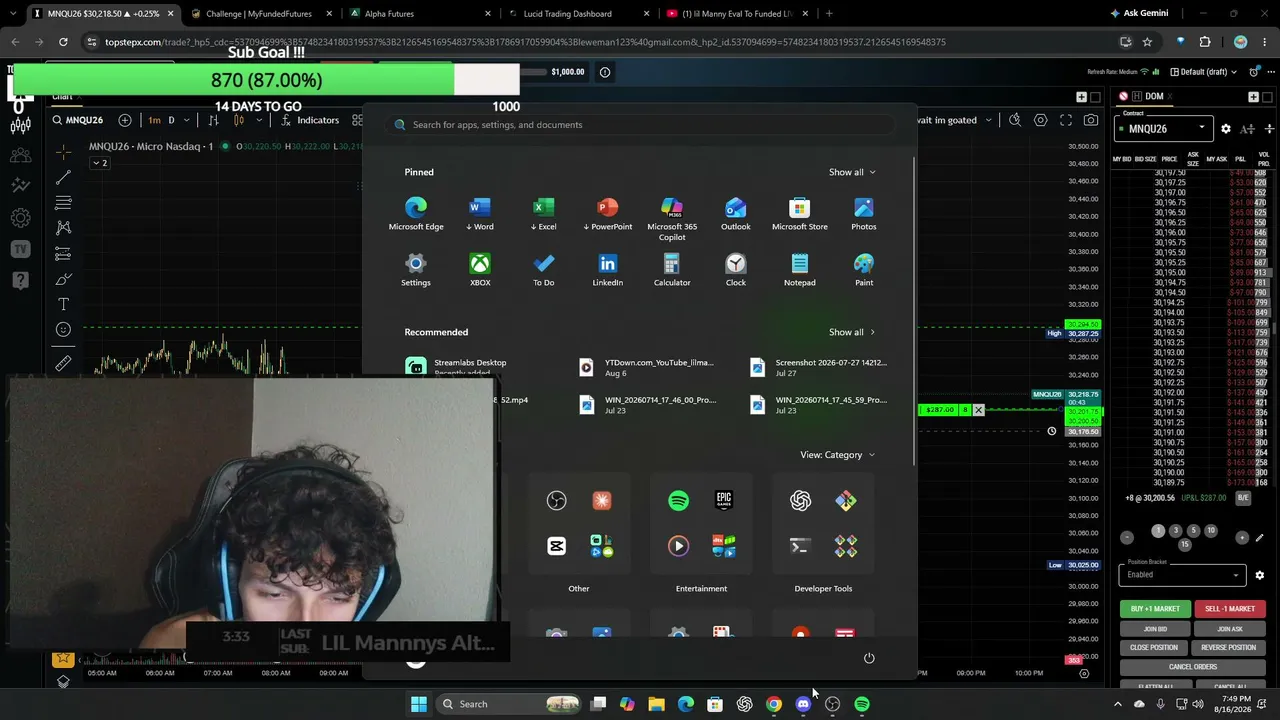Switch to the Alpha Futures browser tab
The height and width of the screenshot is (720, 1280).
click(420, 14)
